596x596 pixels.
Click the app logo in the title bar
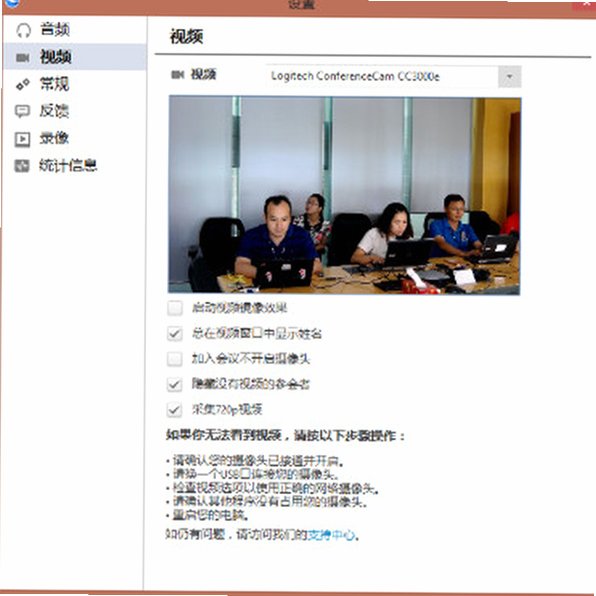click(13, 3)
